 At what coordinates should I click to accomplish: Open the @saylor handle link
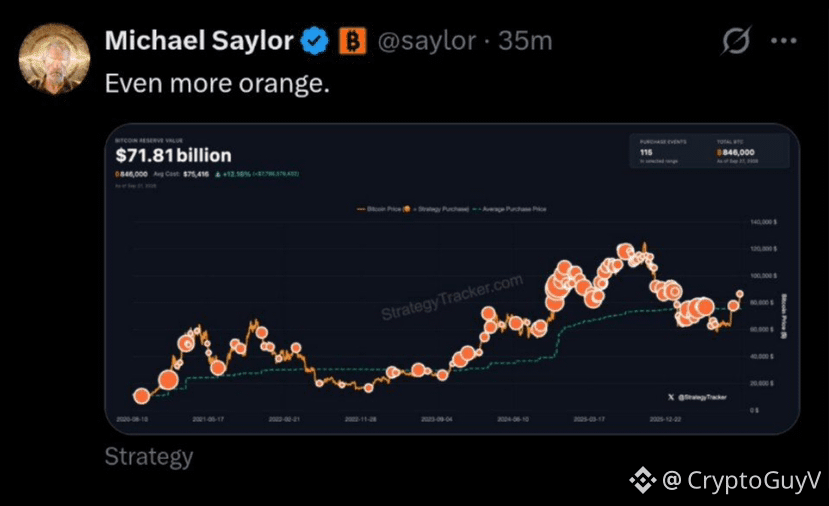[427, 41]
